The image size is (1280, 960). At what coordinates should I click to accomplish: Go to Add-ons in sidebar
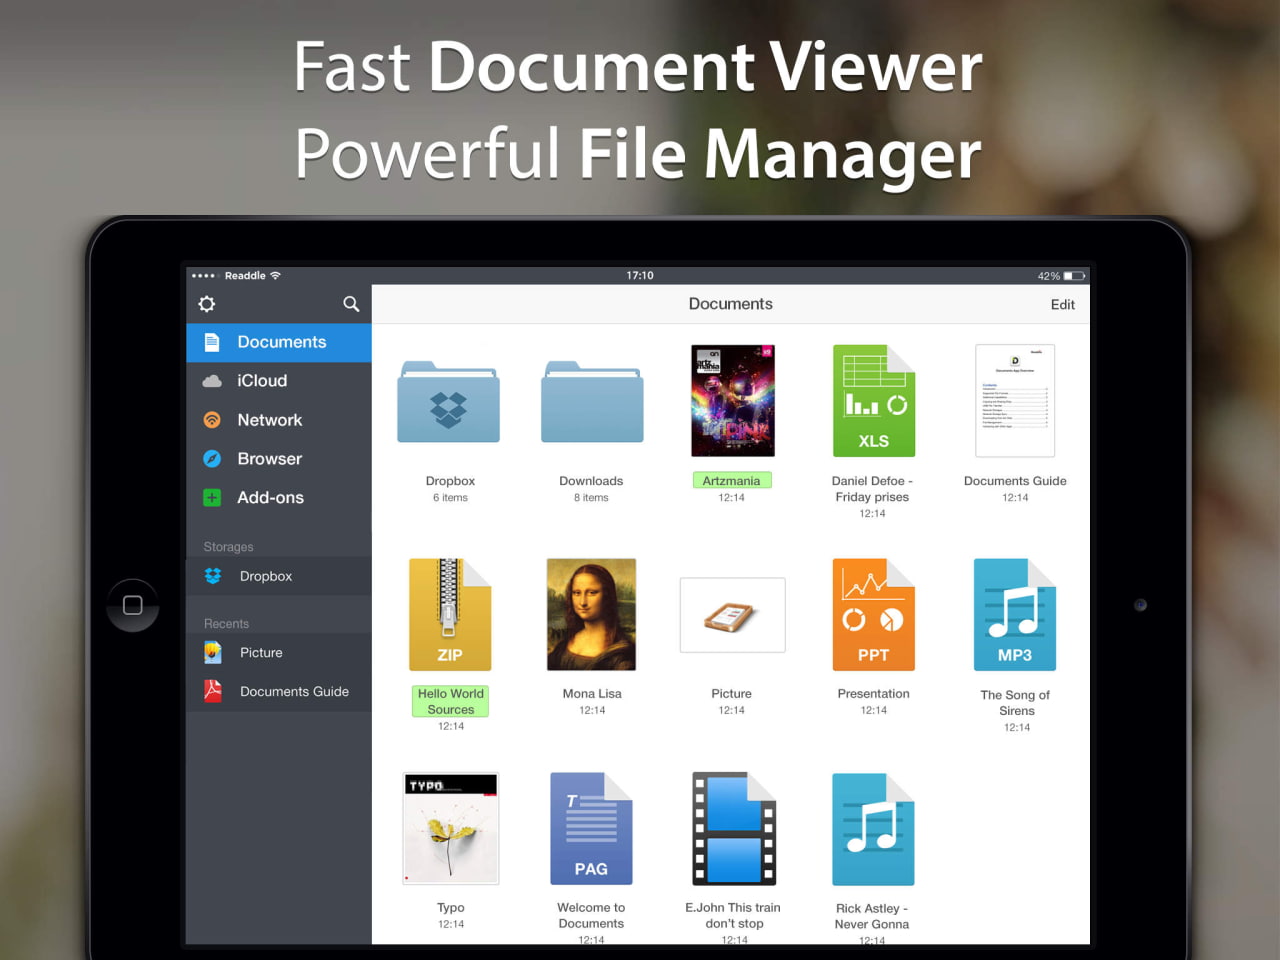coord(270,498)
